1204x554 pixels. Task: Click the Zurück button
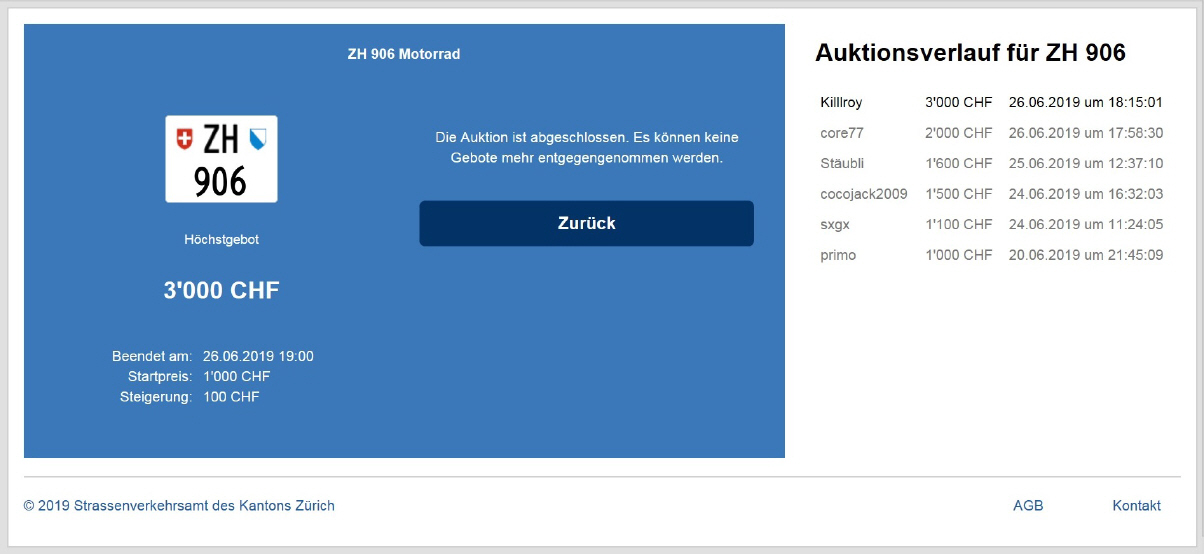tap(586, 223)
